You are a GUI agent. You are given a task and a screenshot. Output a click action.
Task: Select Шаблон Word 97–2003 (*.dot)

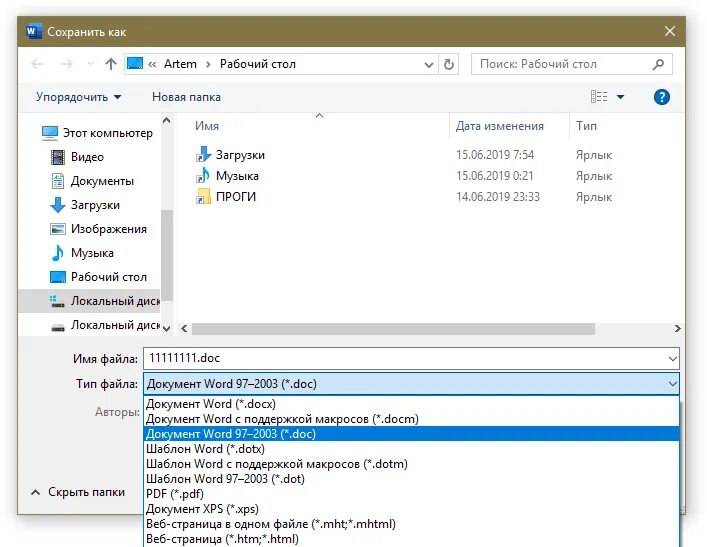[x=411, y=478]
